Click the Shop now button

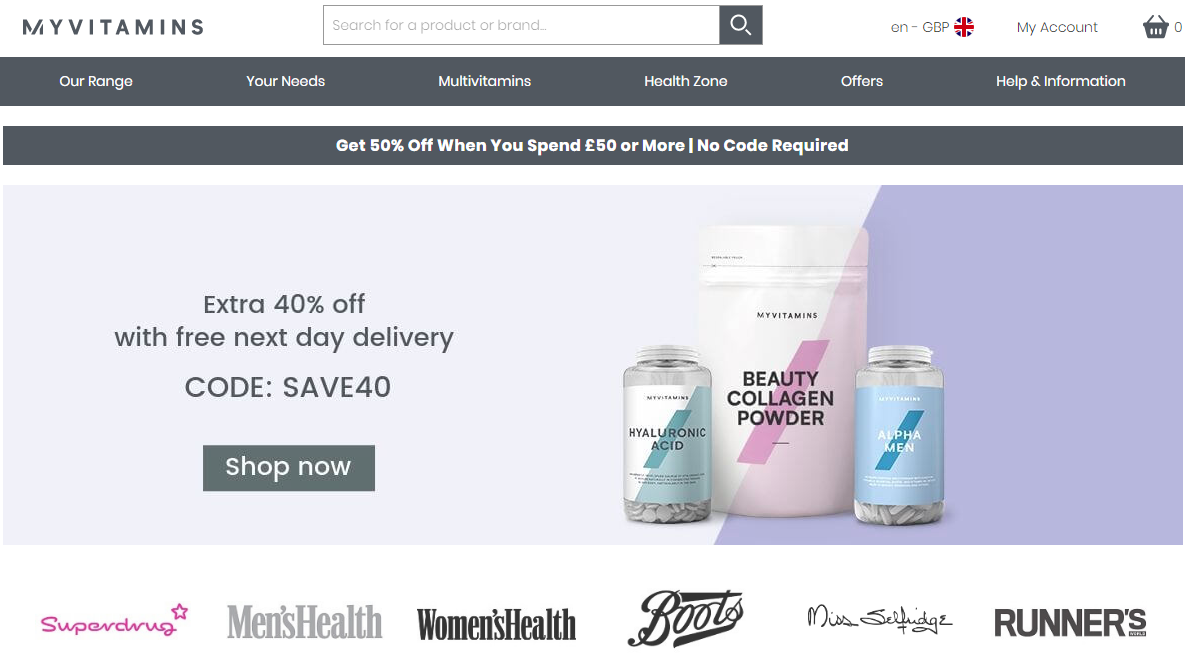pyautogui.click(x=289, y=468)
